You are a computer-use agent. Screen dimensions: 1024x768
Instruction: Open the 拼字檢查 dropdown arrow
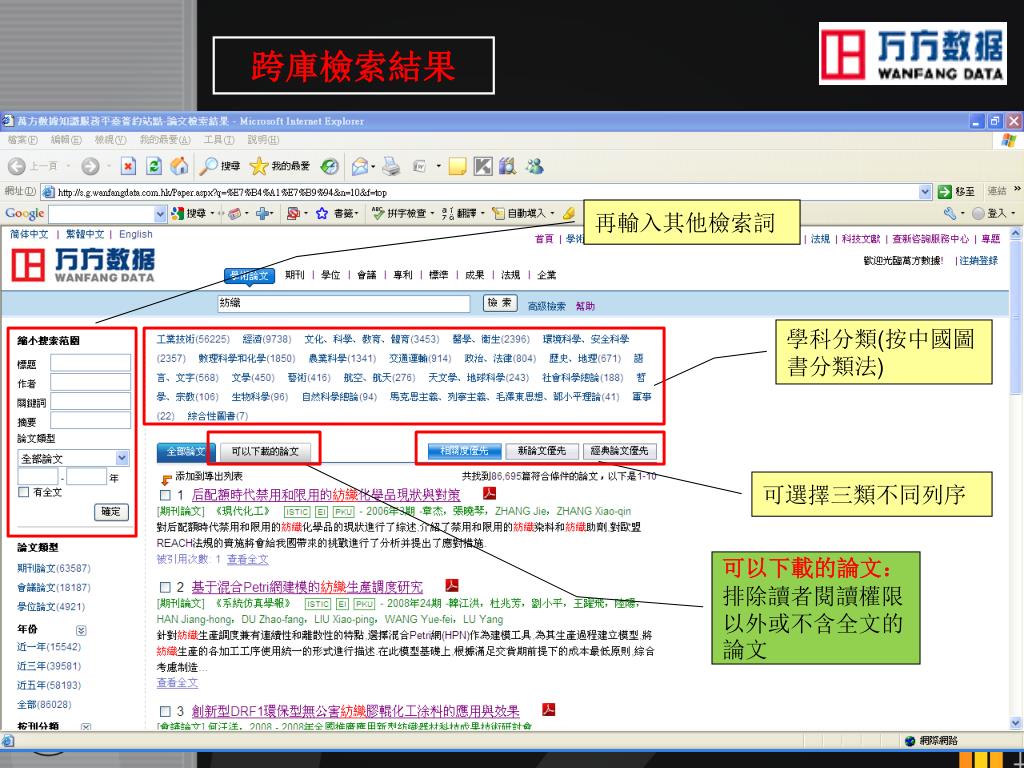(433, 214)
